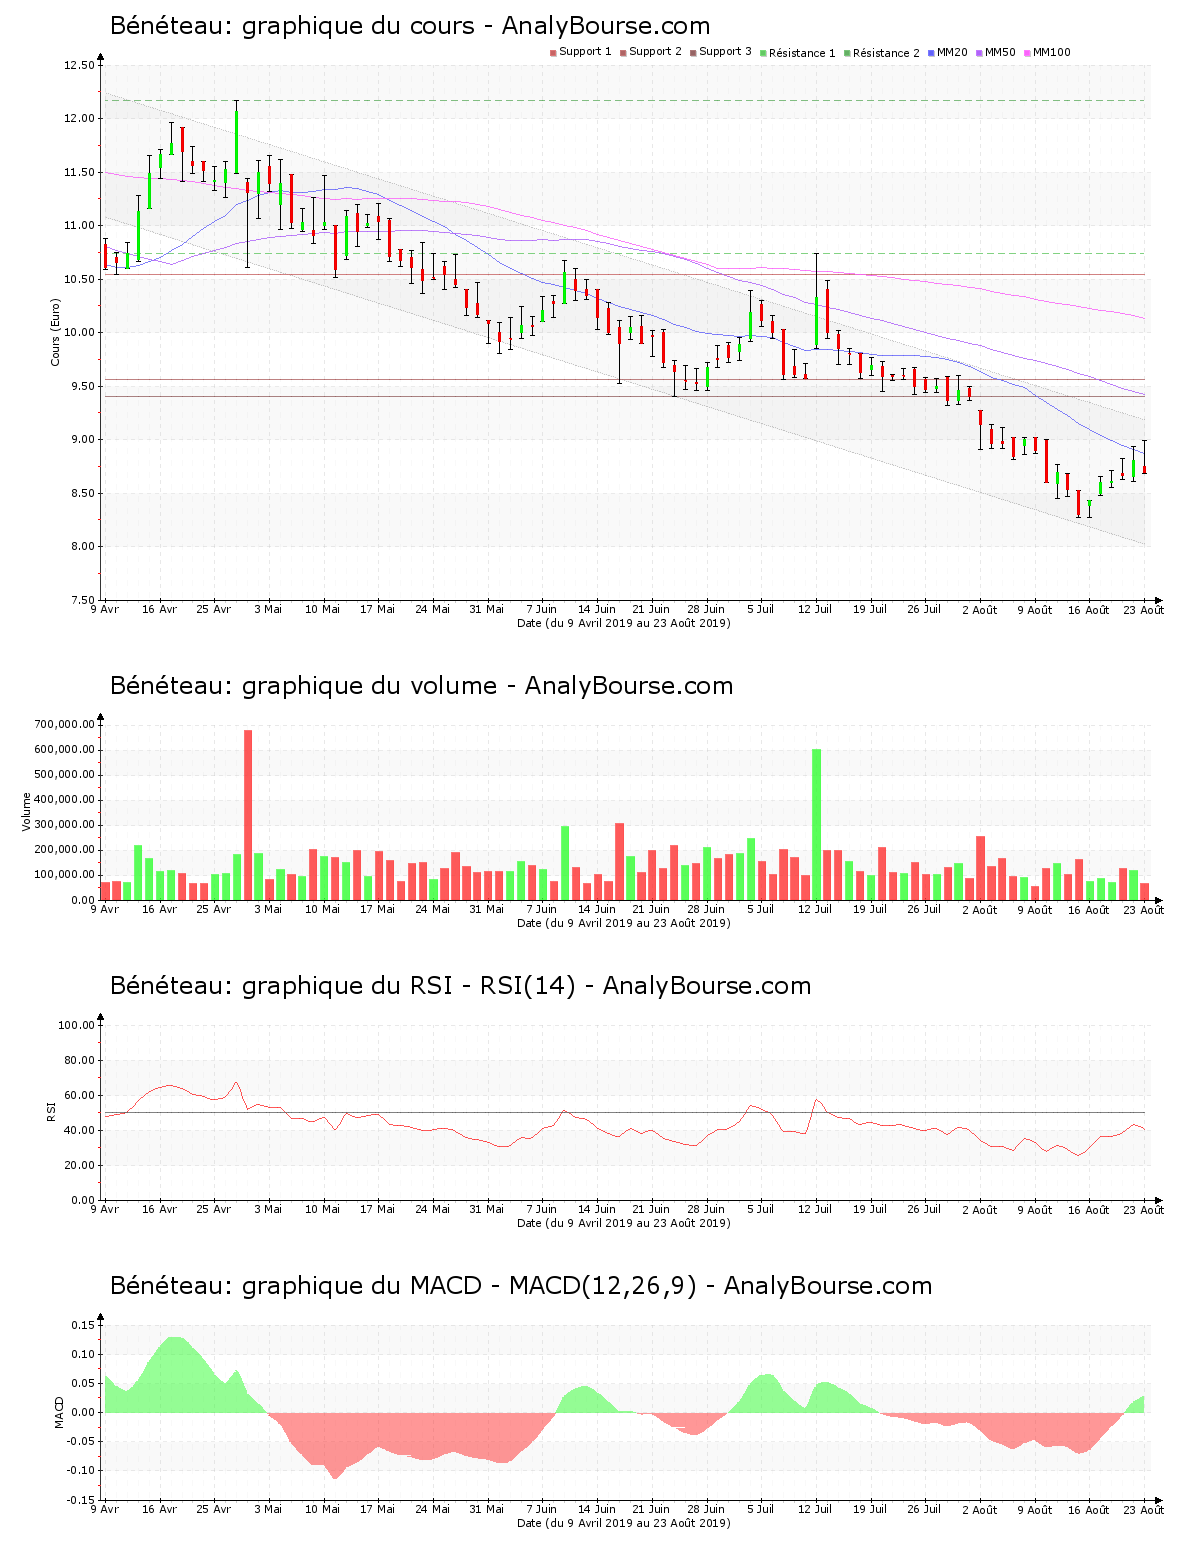Click the tallest red volume bar
This screenshot has height=1550, width=1200.
(x=248, y=815)
